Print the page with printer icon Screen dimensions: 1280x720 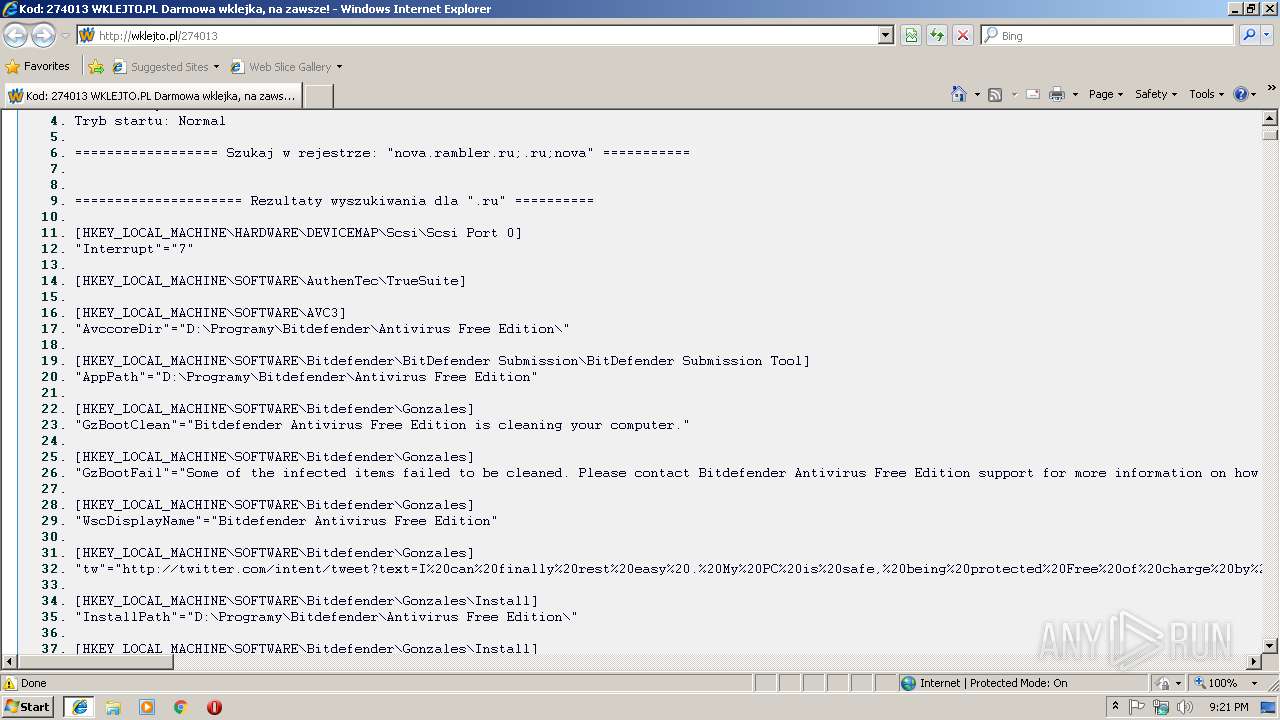coord(1057,94)
